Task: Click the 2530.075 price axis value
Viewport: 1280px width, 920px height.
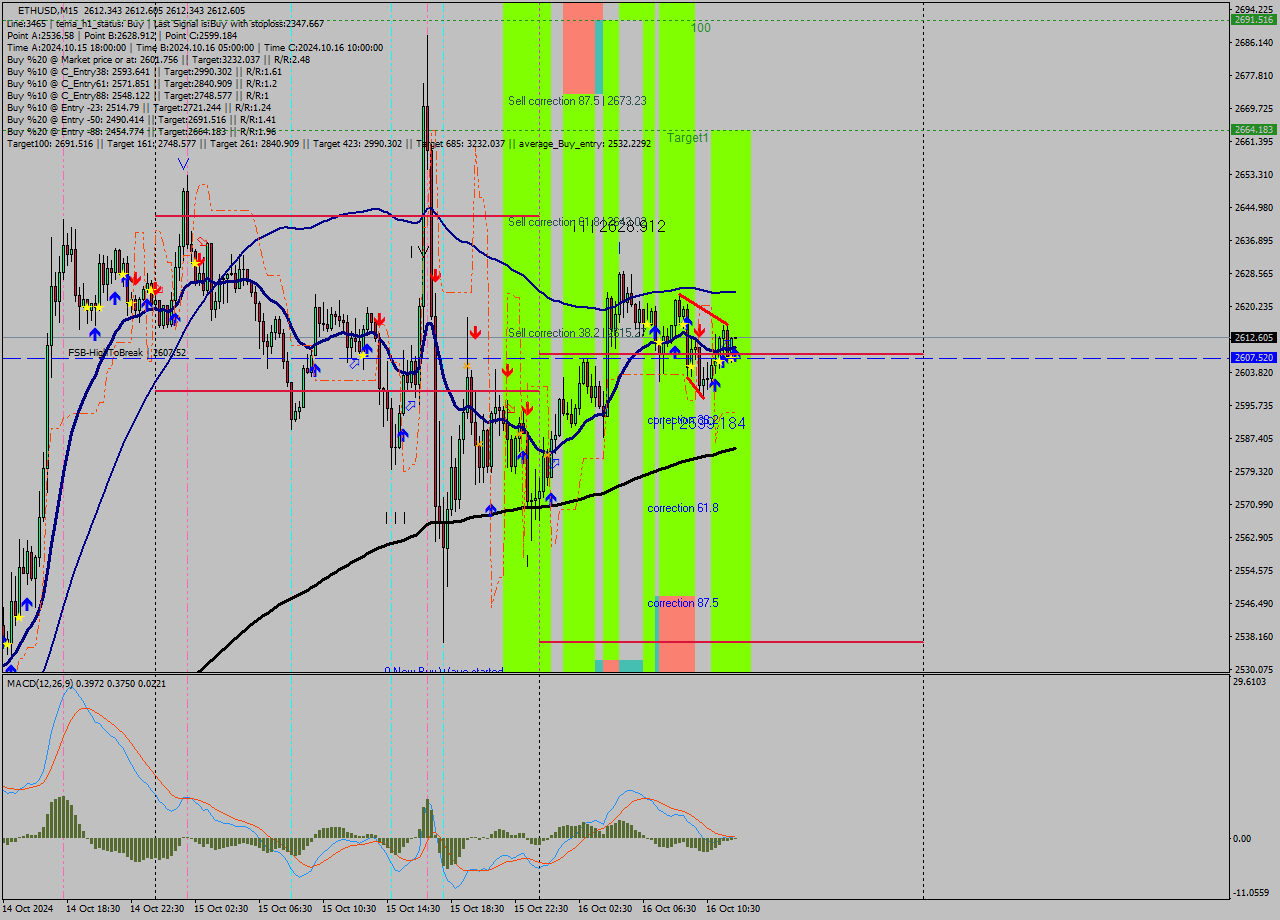Action: [x=1254, y=669]
